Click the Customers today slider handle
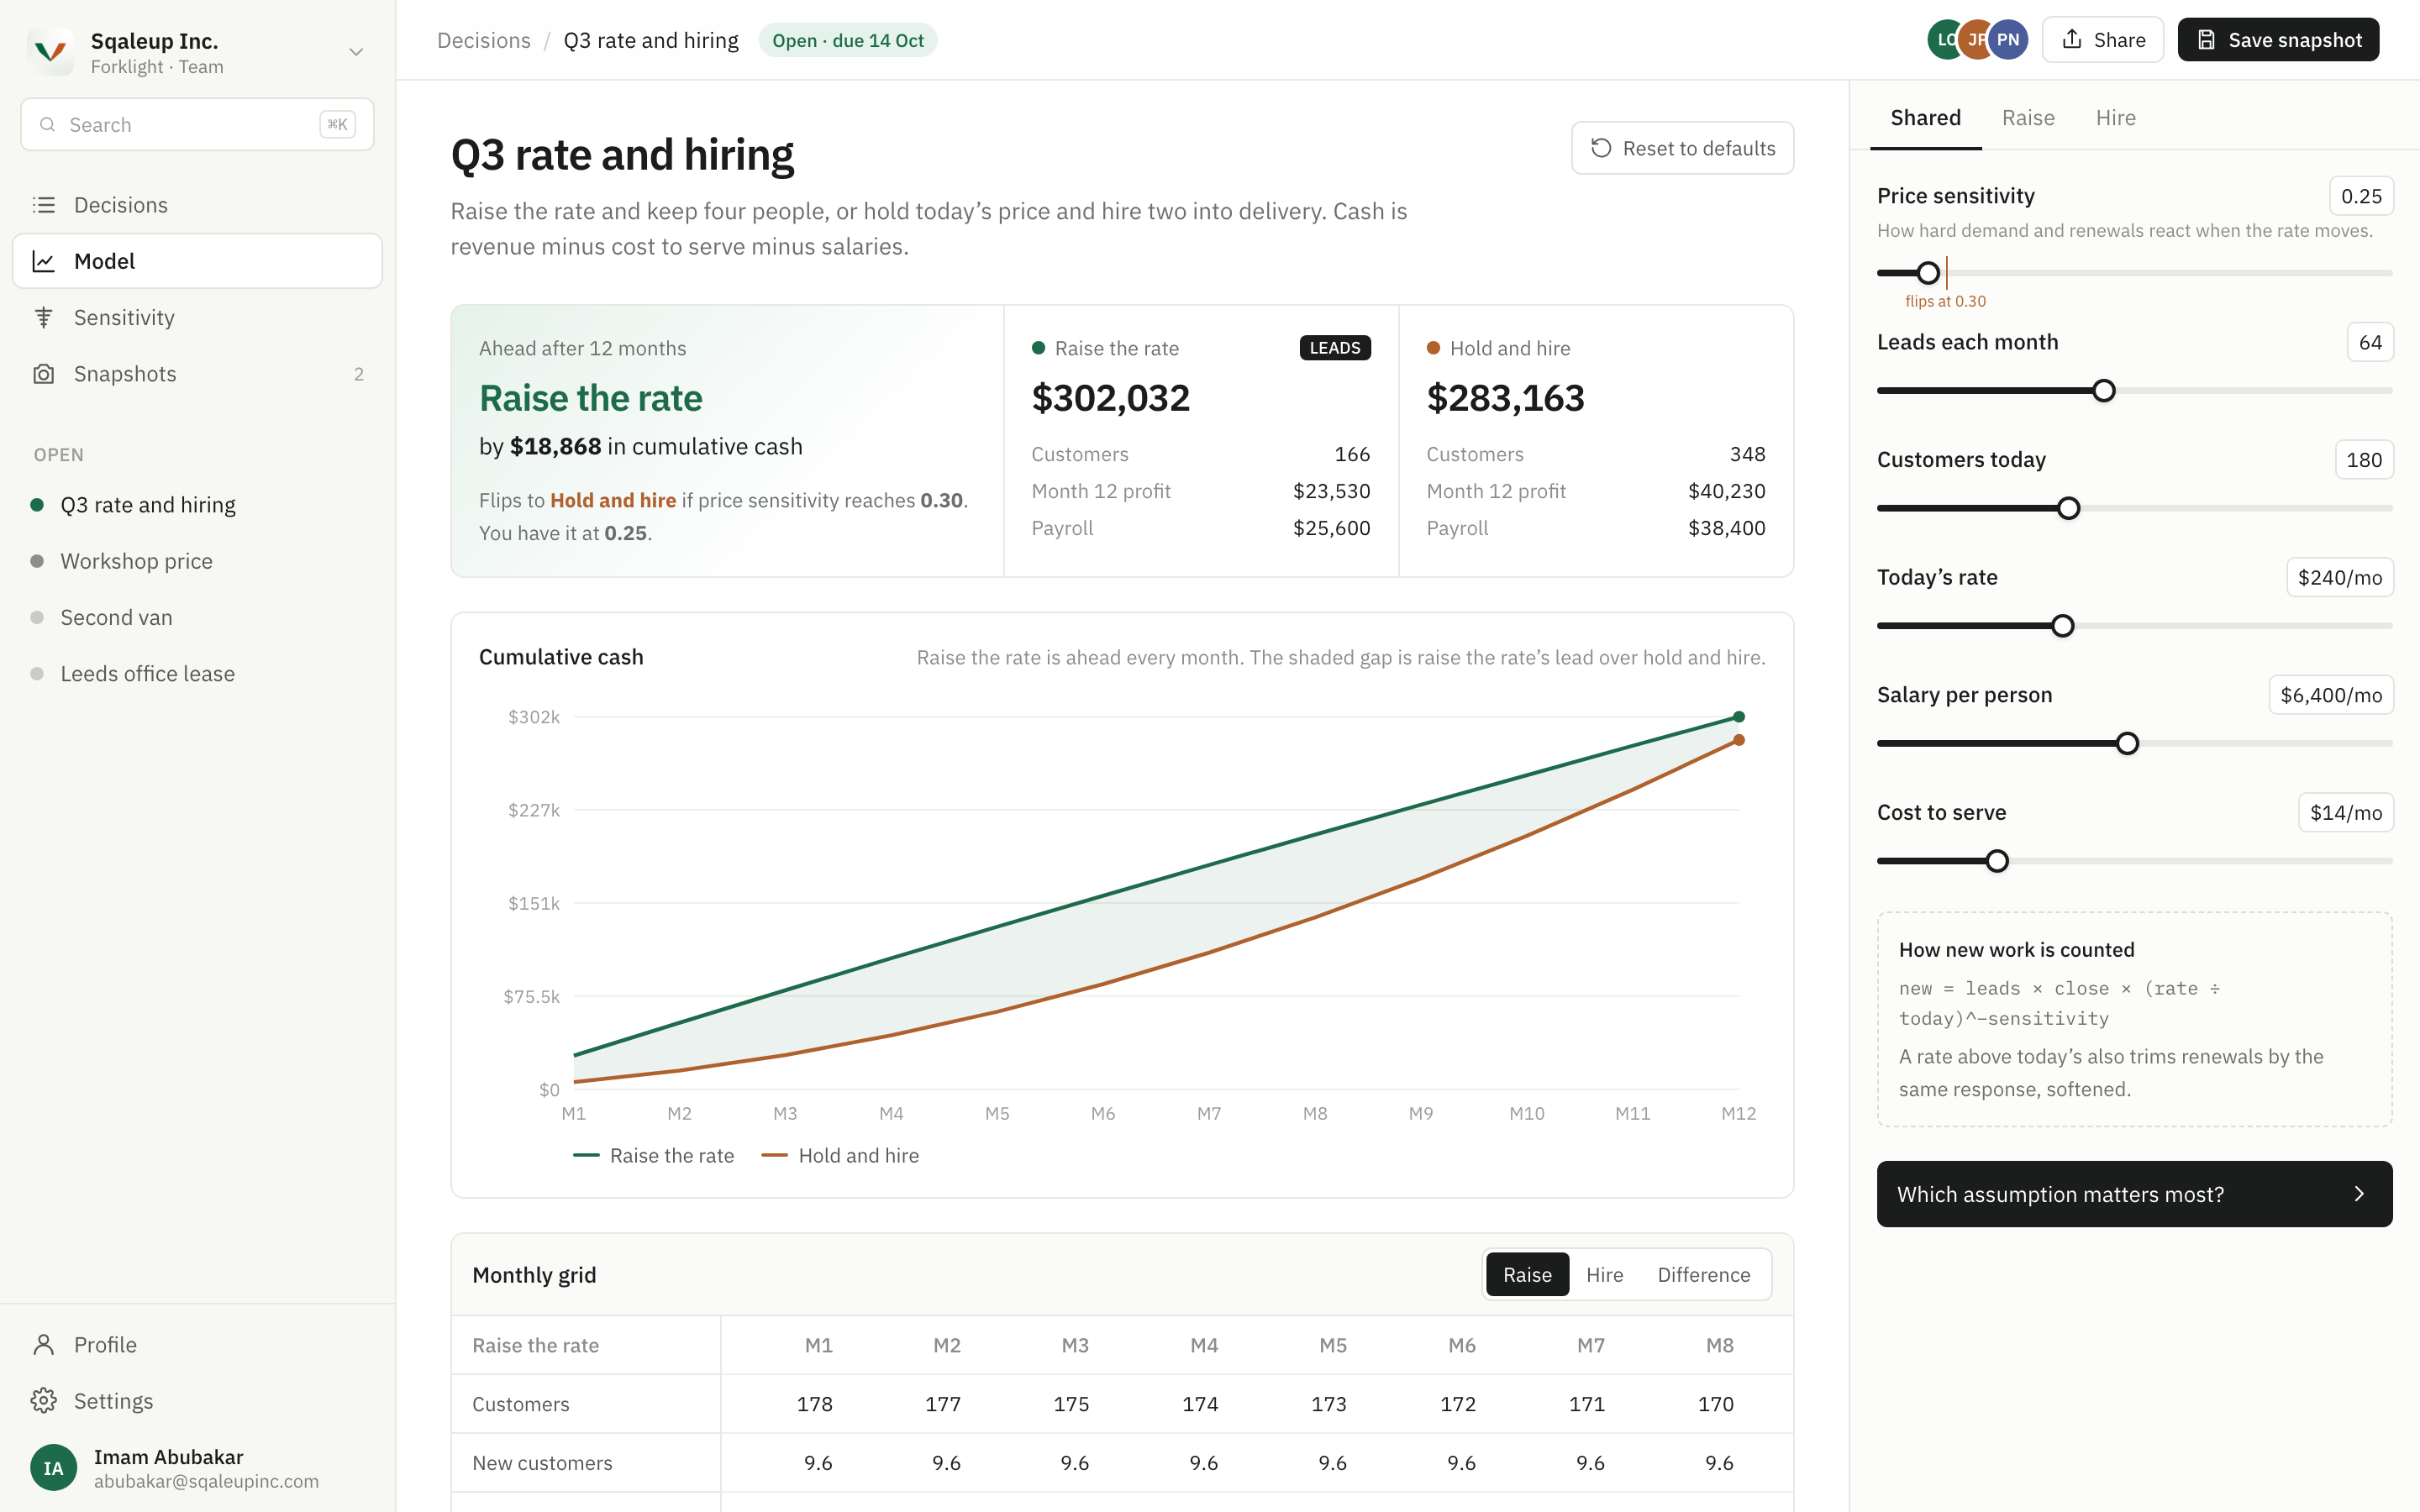This screenshot has width=2420, height=1512. click(2069, 508)
